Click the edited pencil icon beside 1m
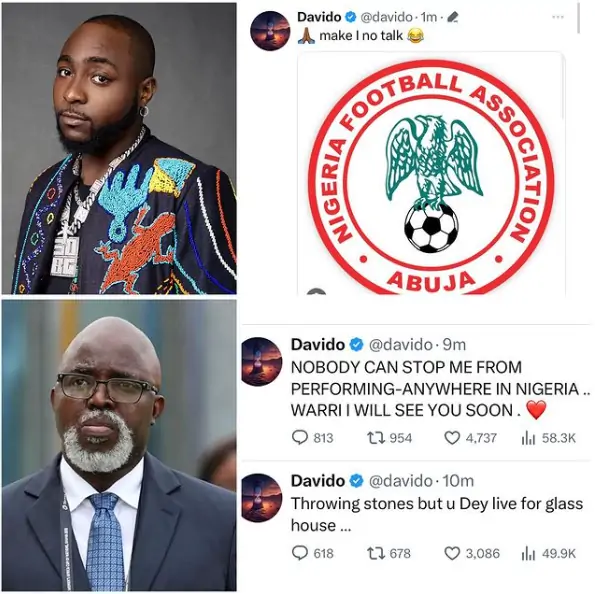 453,17
